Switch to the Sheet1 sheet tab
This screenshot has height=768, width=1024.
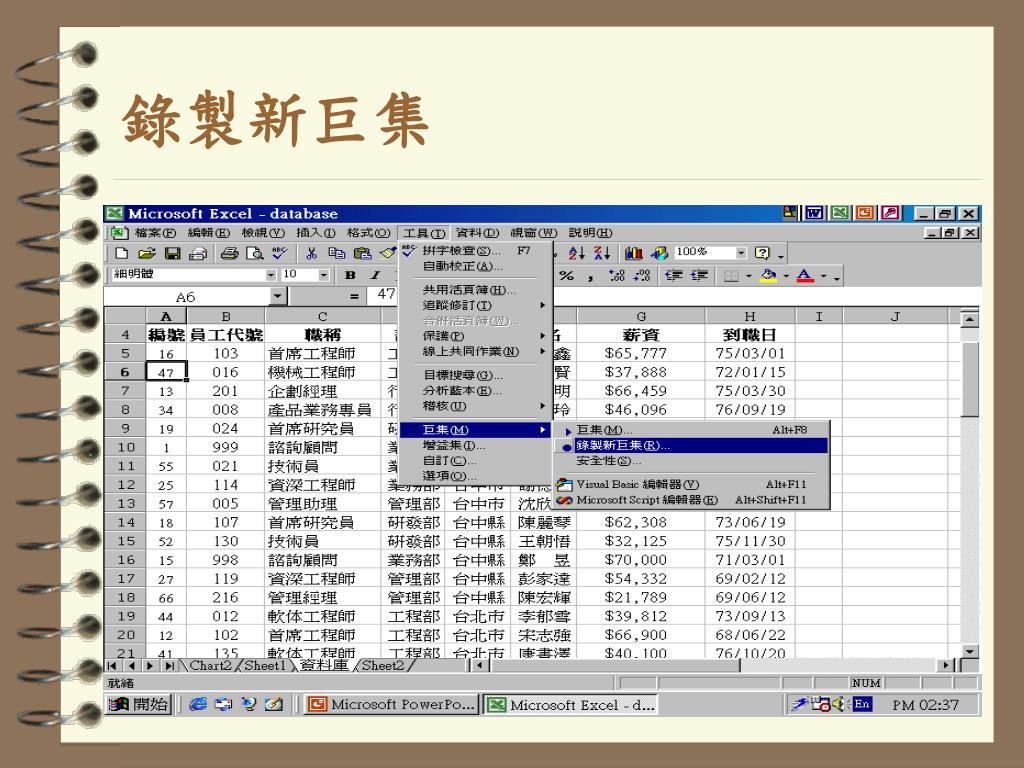point(264,665)
